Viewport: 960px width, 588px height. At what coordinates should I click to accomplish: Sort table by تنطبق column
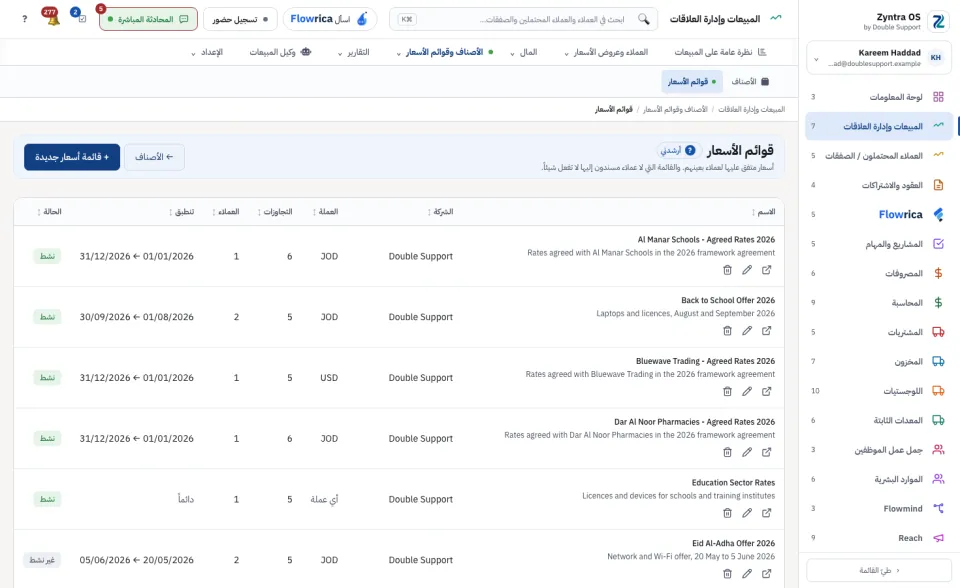click(x=181, y=212)
